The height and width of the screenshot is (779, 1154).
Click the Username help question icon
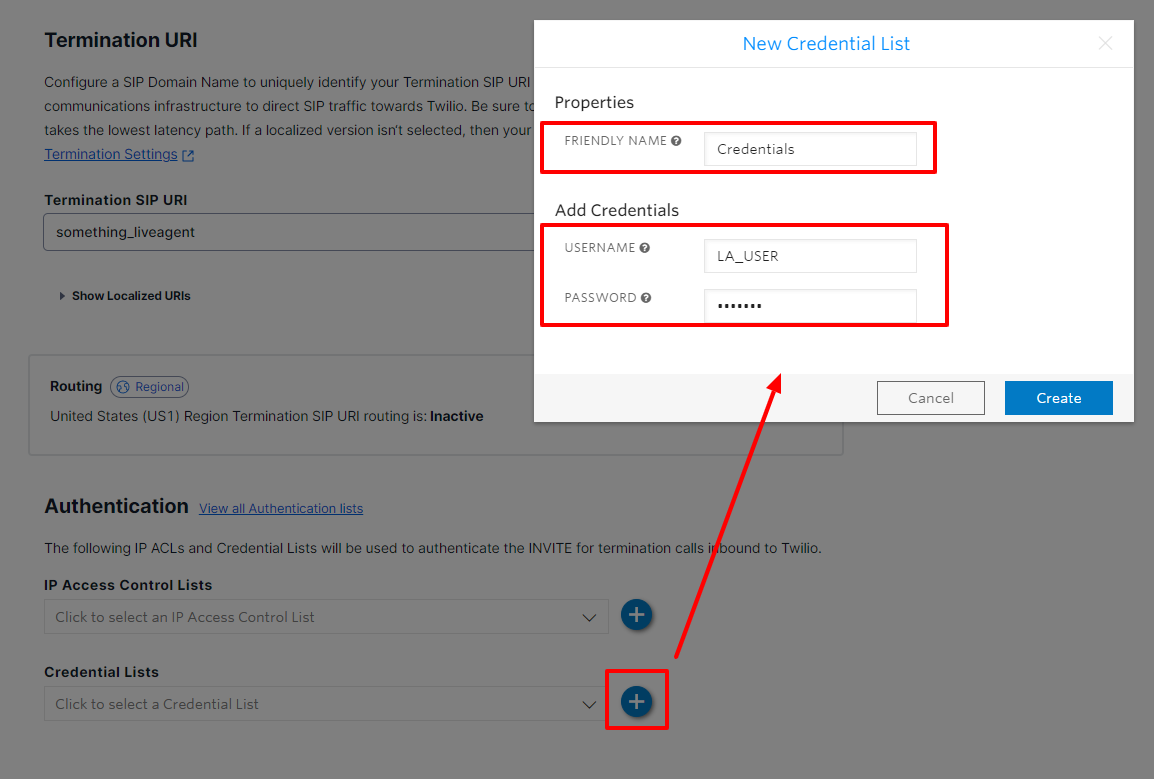tap(645, 248)
